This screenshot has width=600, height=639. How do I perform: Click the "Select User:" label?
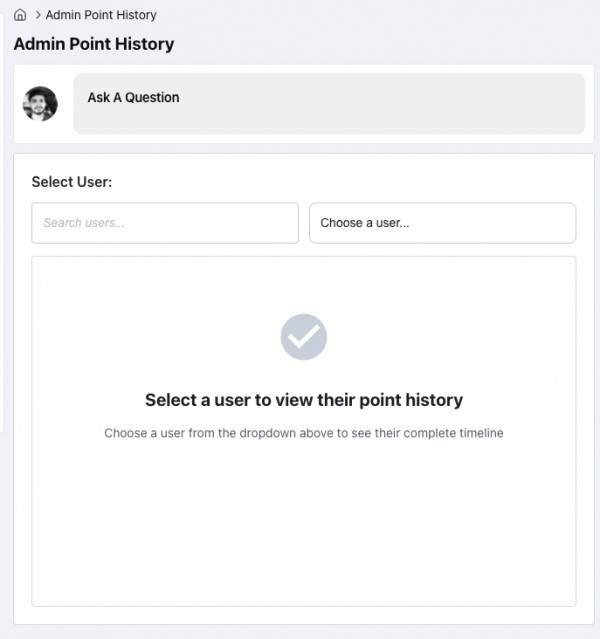coord(72,182)
